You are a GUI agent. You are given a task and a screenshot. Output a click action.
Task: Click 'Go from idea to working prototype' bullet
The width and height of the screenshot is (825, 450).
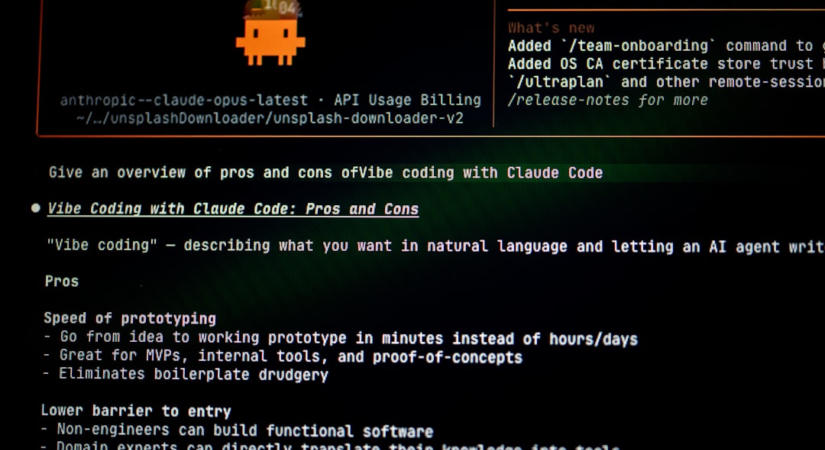(340, 338)
